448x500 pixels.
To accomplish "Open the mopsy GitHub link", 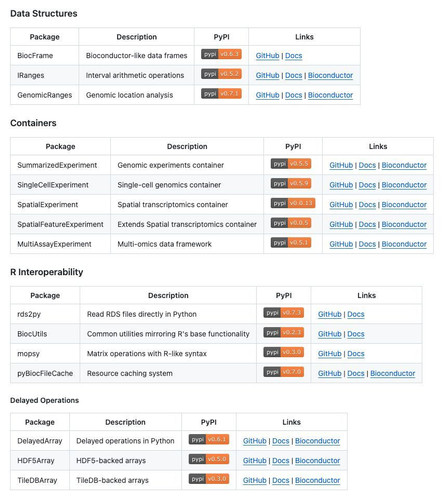I will tap(329, 354).
